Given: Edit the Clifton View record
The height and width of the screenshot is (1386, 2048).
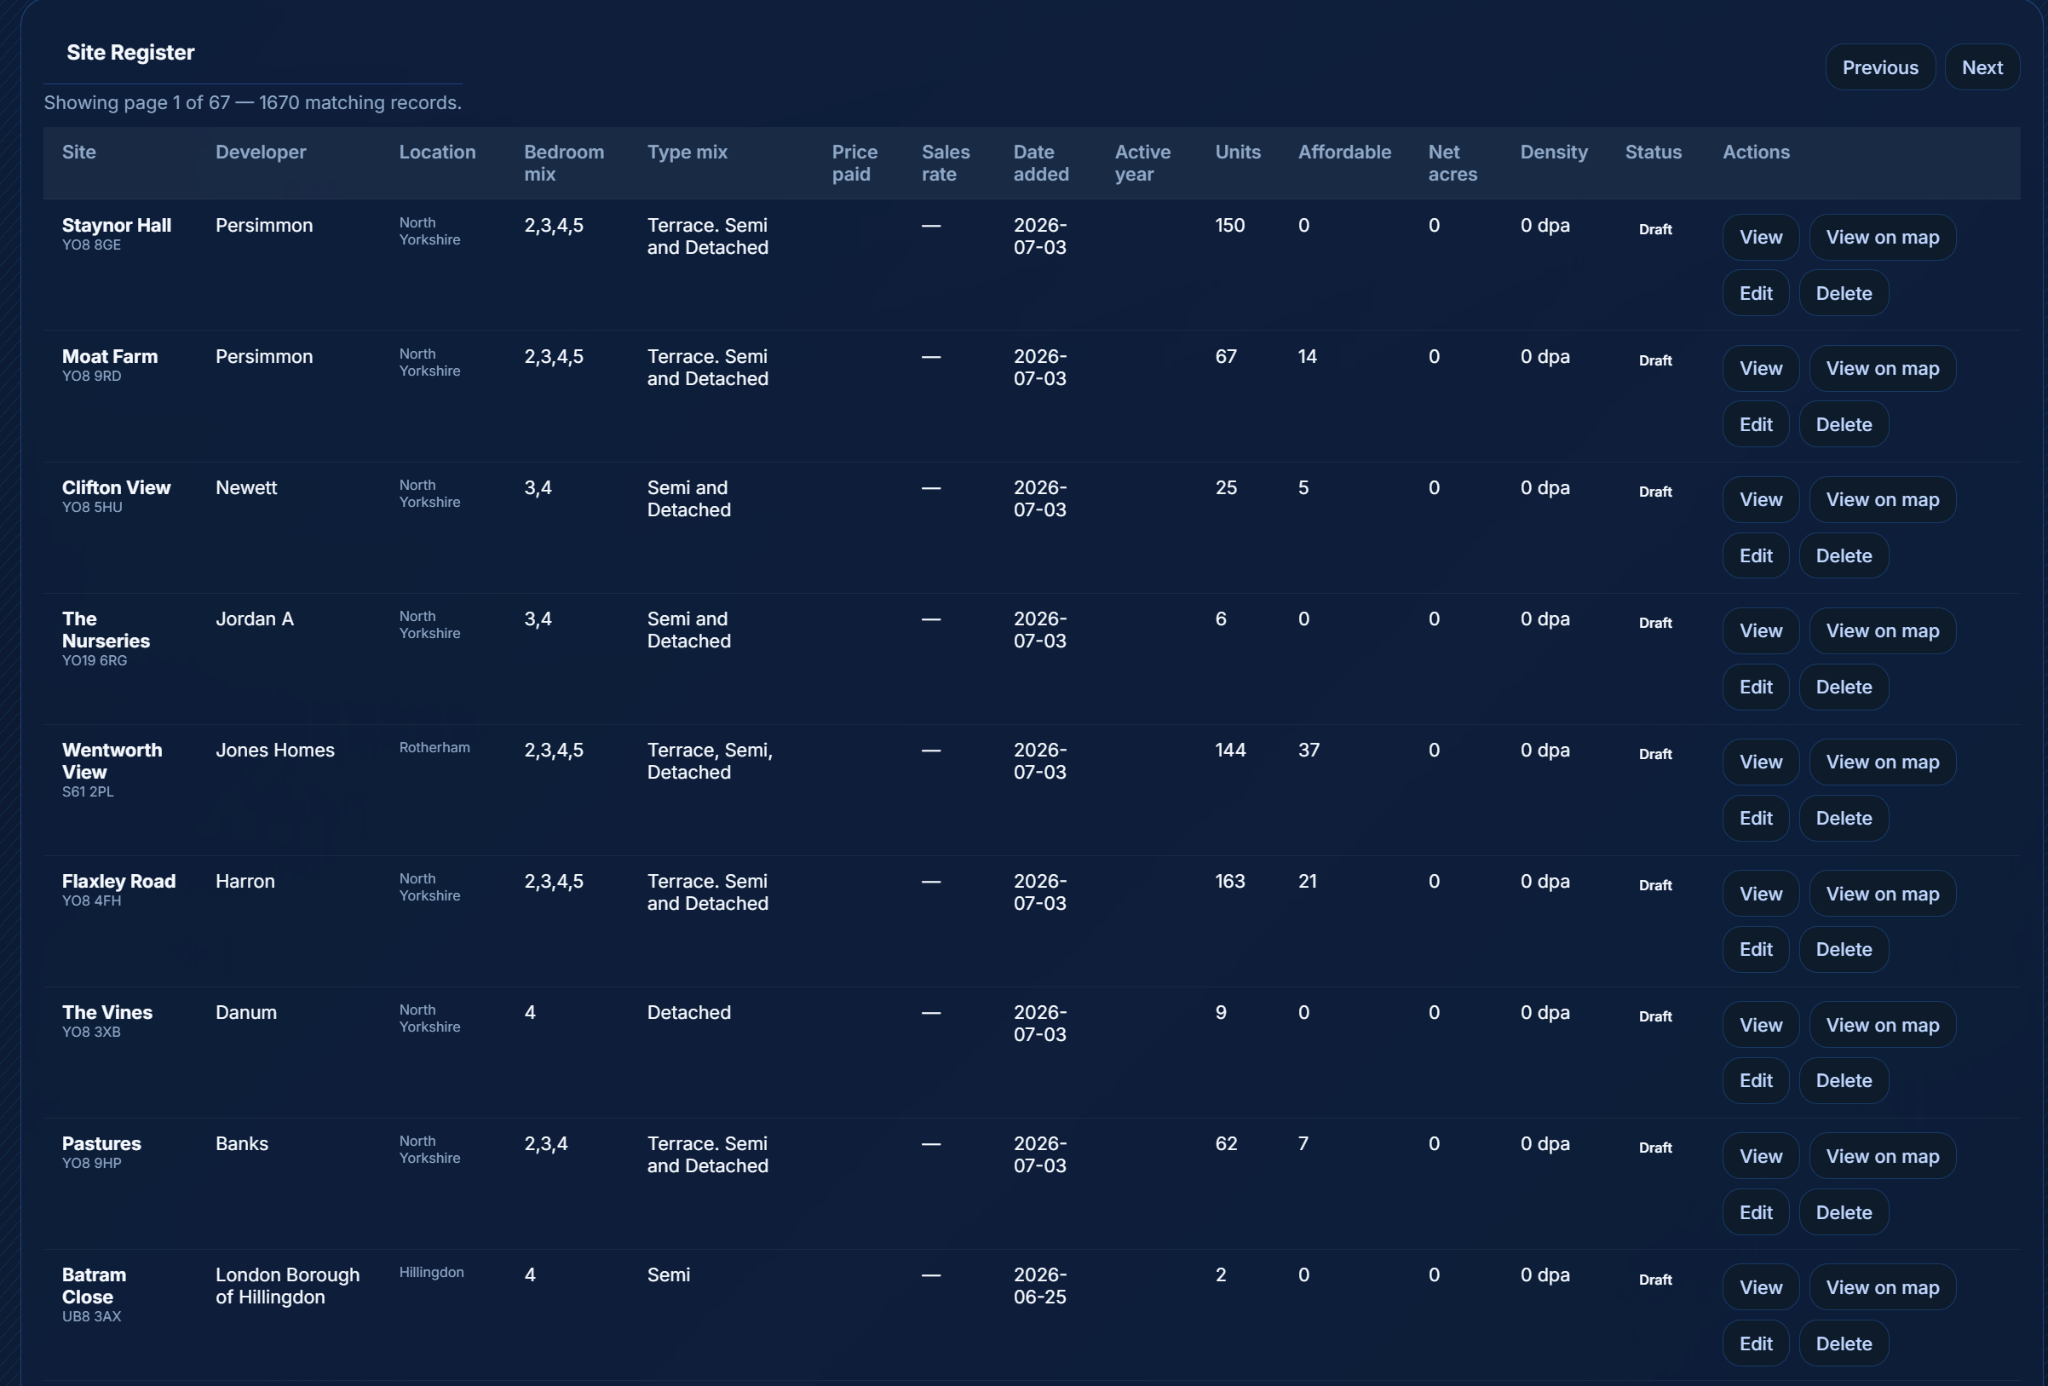Looking at the screenshot, I should click(1755, 555).
